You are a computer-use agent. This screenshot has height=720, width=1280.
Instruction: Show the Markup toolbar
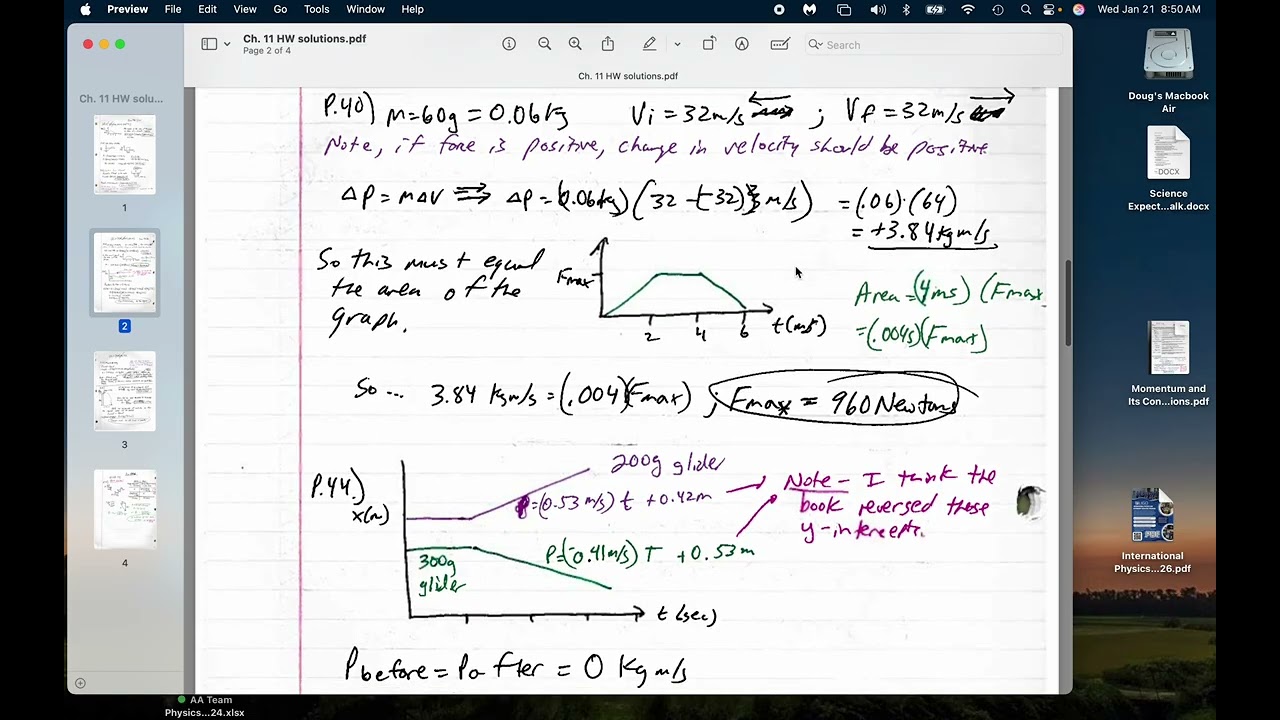click(742, 44)
